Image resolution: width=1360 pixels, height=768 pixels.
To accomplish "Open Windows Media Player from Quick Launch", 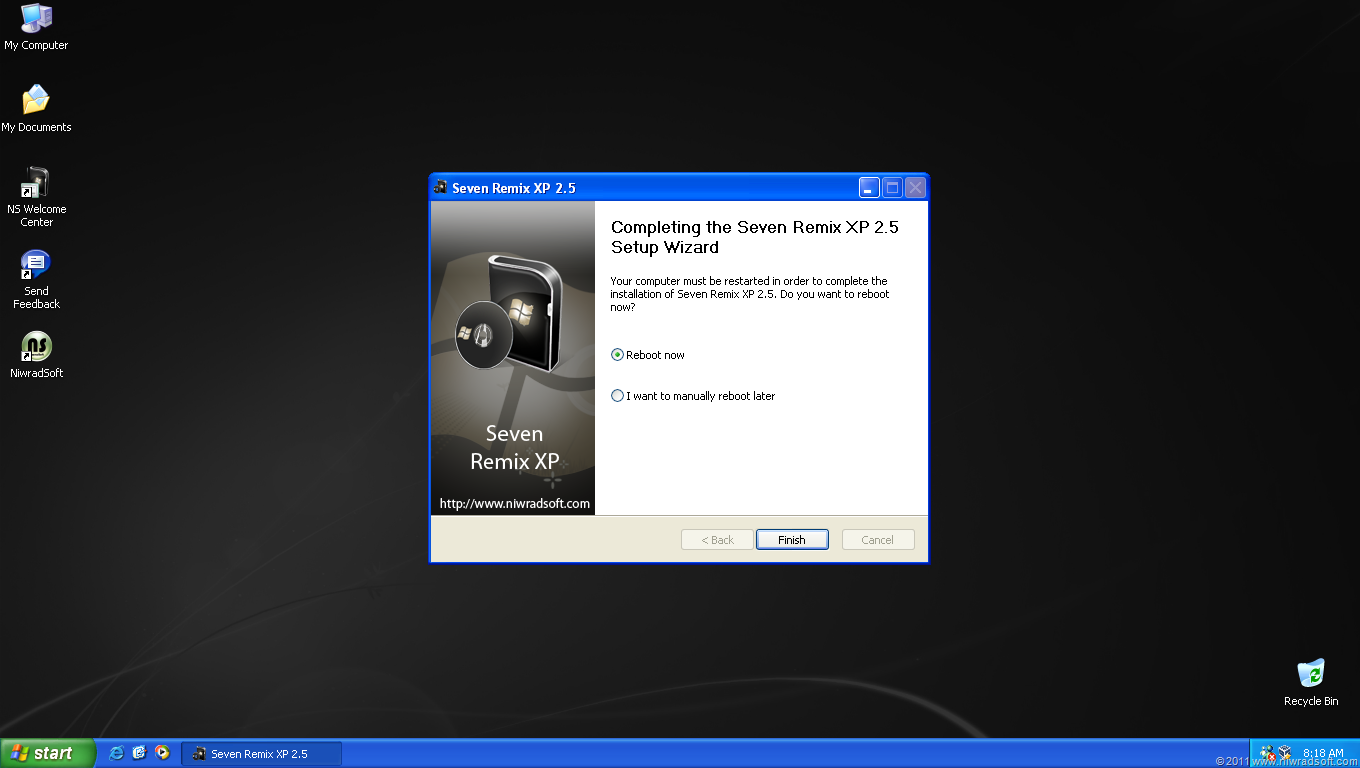I will [162, 753].
